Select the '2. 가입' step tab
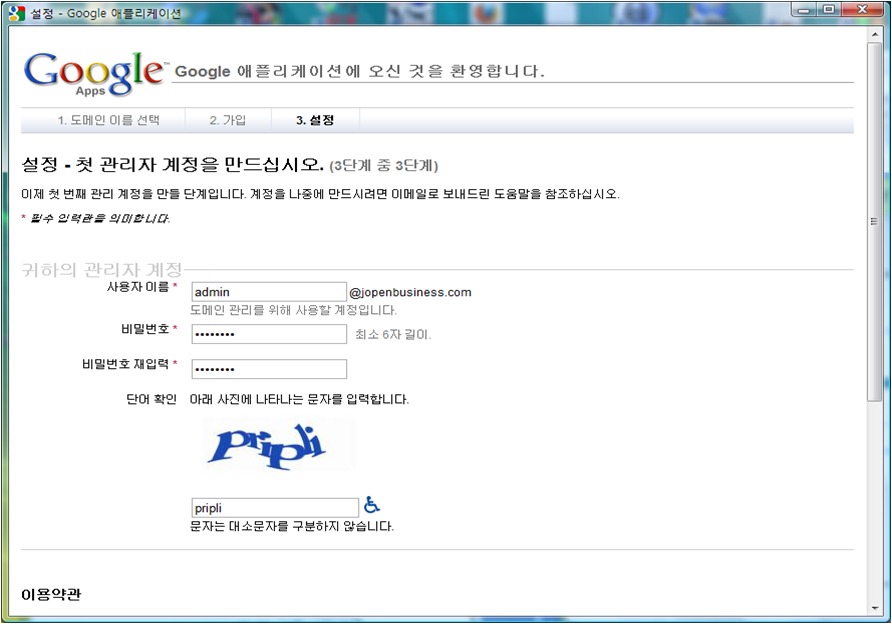892x624 pixels. pyautogui.click(x=228, y=121)
